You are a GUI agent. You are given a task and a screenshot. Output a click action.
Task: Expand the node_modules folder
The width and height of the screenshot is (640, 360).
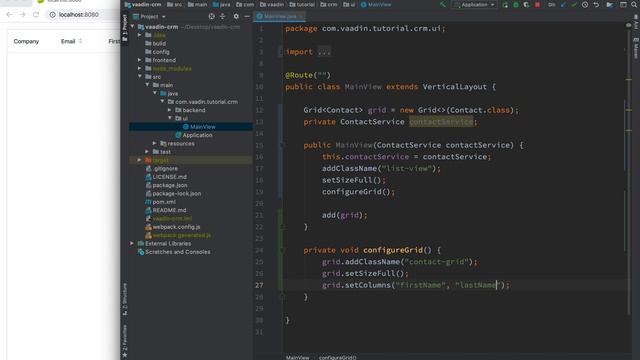tap(140, 68)
